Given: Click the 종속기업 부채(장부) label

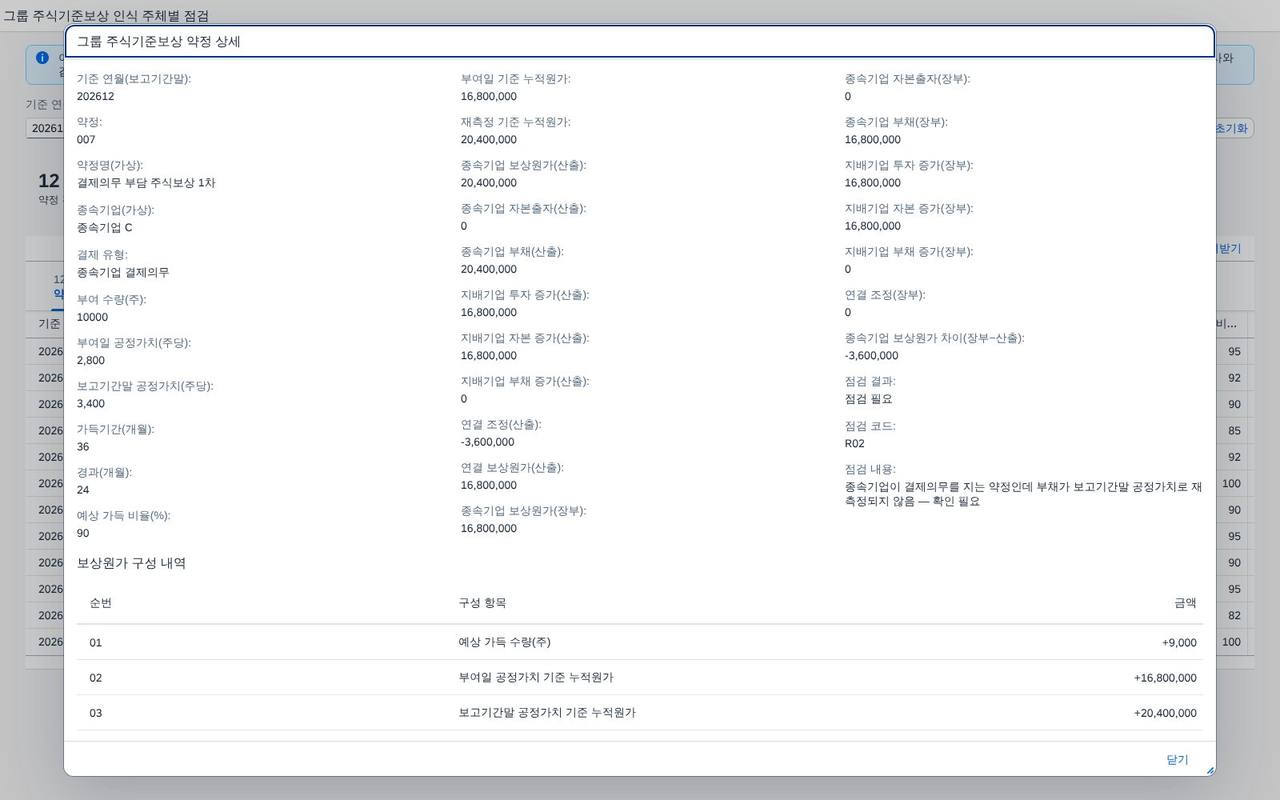Looking at the screenshot, I should [896, 122].
